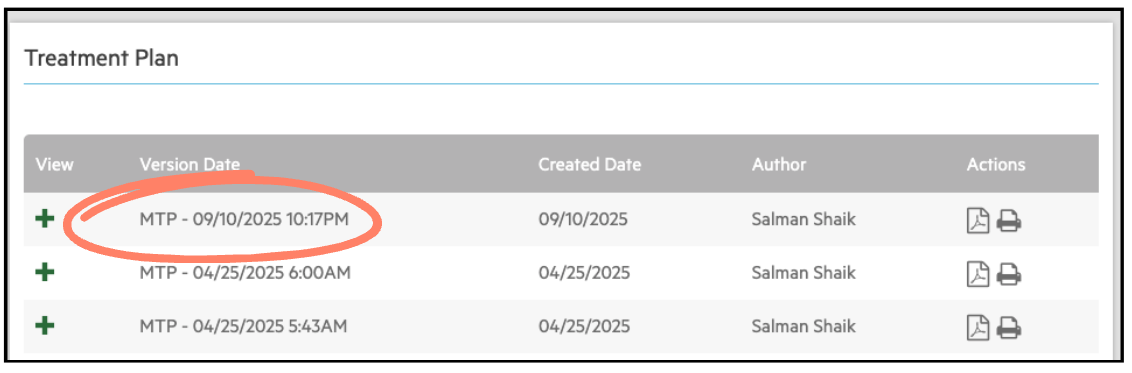1132x373 pixels.
Task: Open PDF for 09/10/2025 10:17PM plan
Action: pos(978,221)
